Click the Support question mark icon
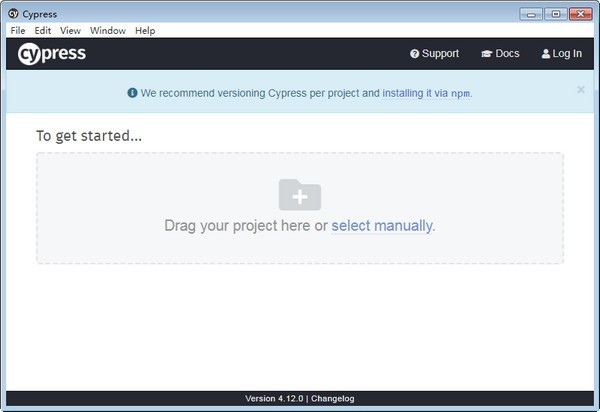The width and height of the screenshot is (600, 412). (414, 54)
